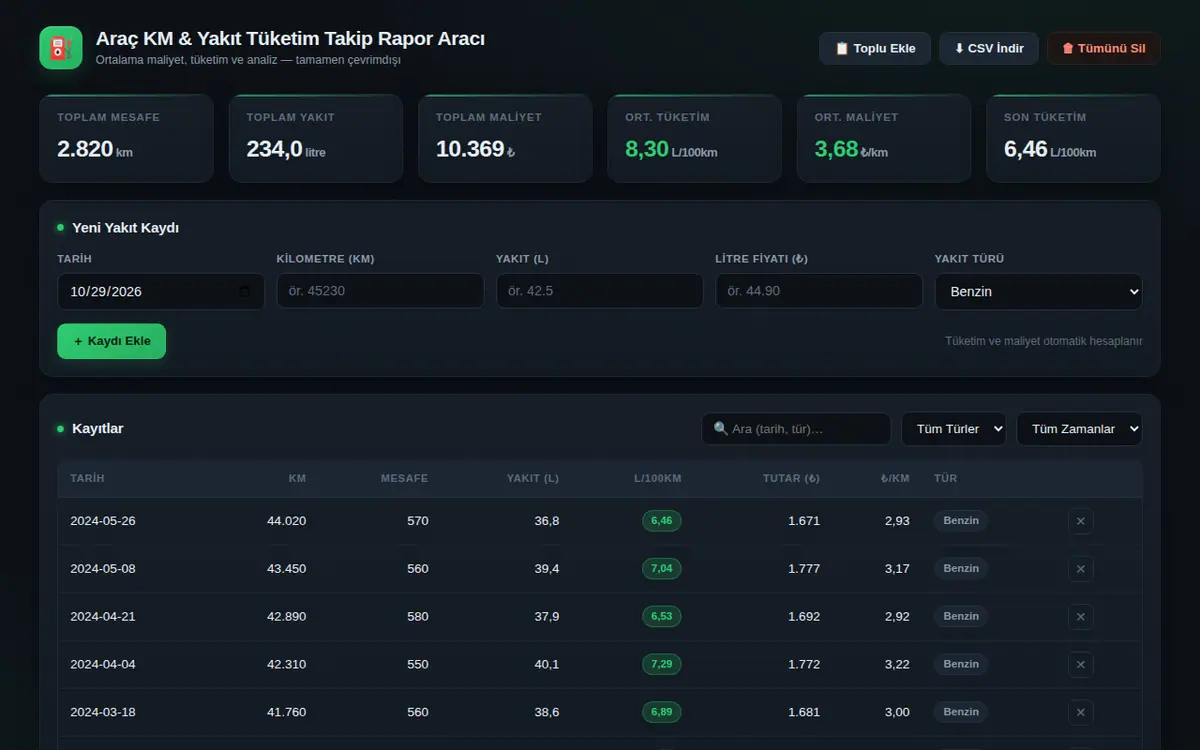Viewport: 1200px width, 750px height.
Task: Click the Tutar (₺) column header
Action: pyautogui.click(x=791, y=478)
